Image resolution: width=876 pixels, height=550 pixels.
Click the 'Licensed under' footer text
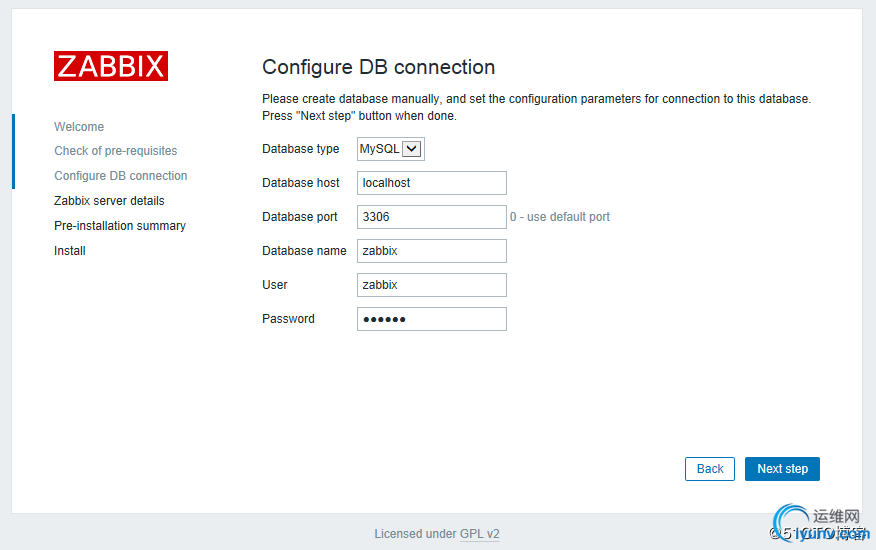[x=416, y=534]
